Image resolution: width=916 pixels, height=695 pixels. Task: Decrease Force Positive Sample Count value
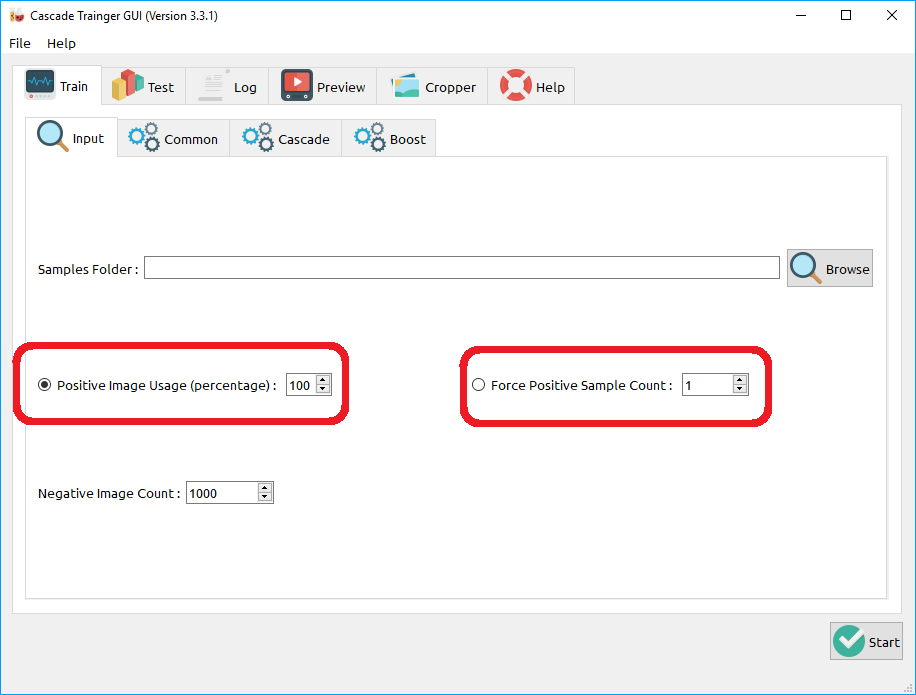(x=740, y=390)
